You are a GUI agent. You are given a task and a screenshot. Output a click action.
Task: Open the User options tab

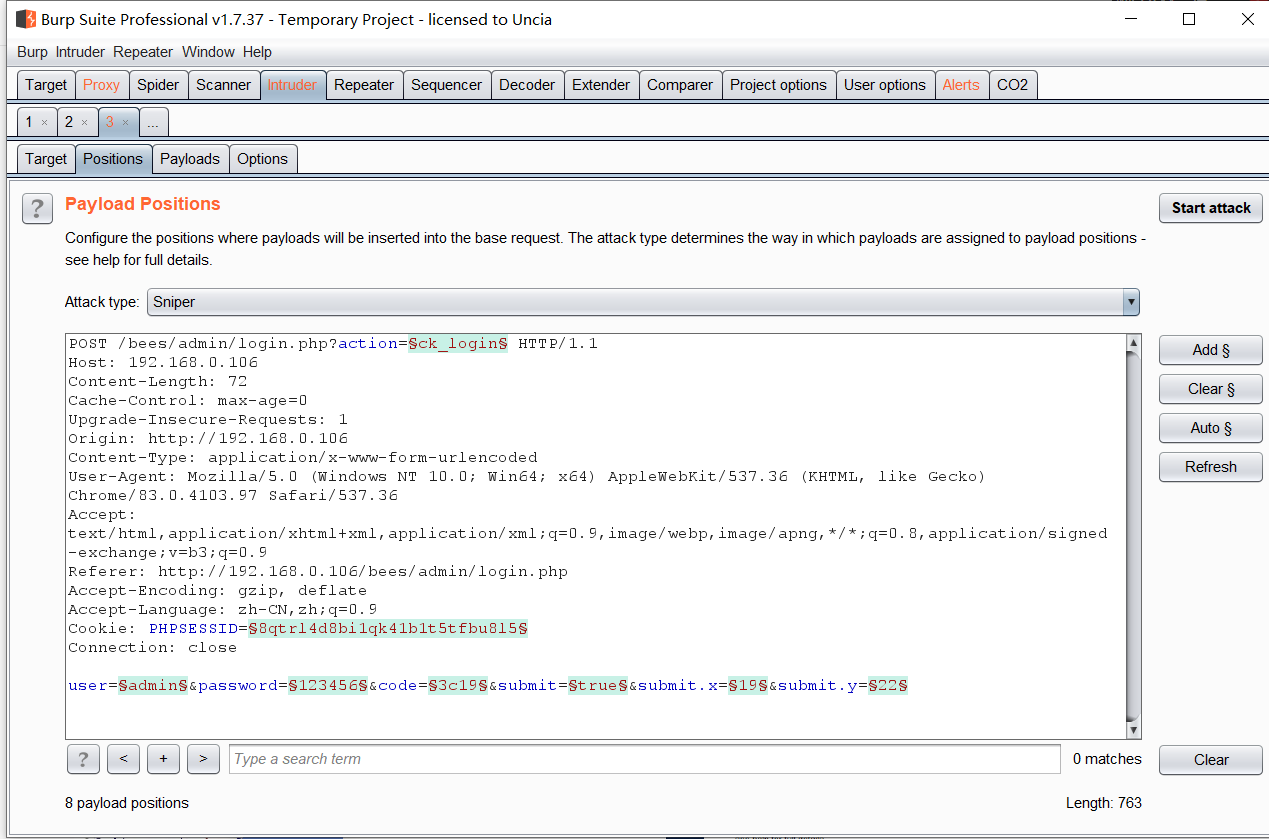(x=885, y=85)
